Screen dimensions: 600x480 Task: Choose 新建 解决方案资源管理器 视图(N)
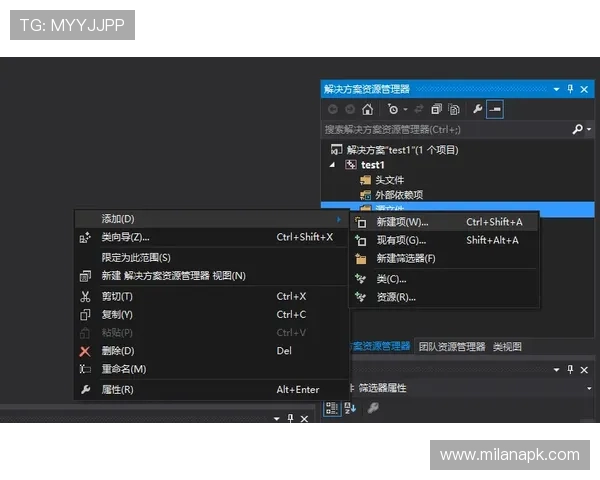[212, 276]
